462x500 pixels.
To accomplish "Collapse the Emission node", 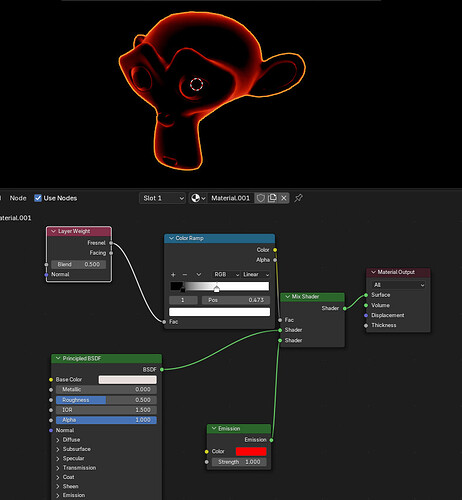I will point(214,428).
